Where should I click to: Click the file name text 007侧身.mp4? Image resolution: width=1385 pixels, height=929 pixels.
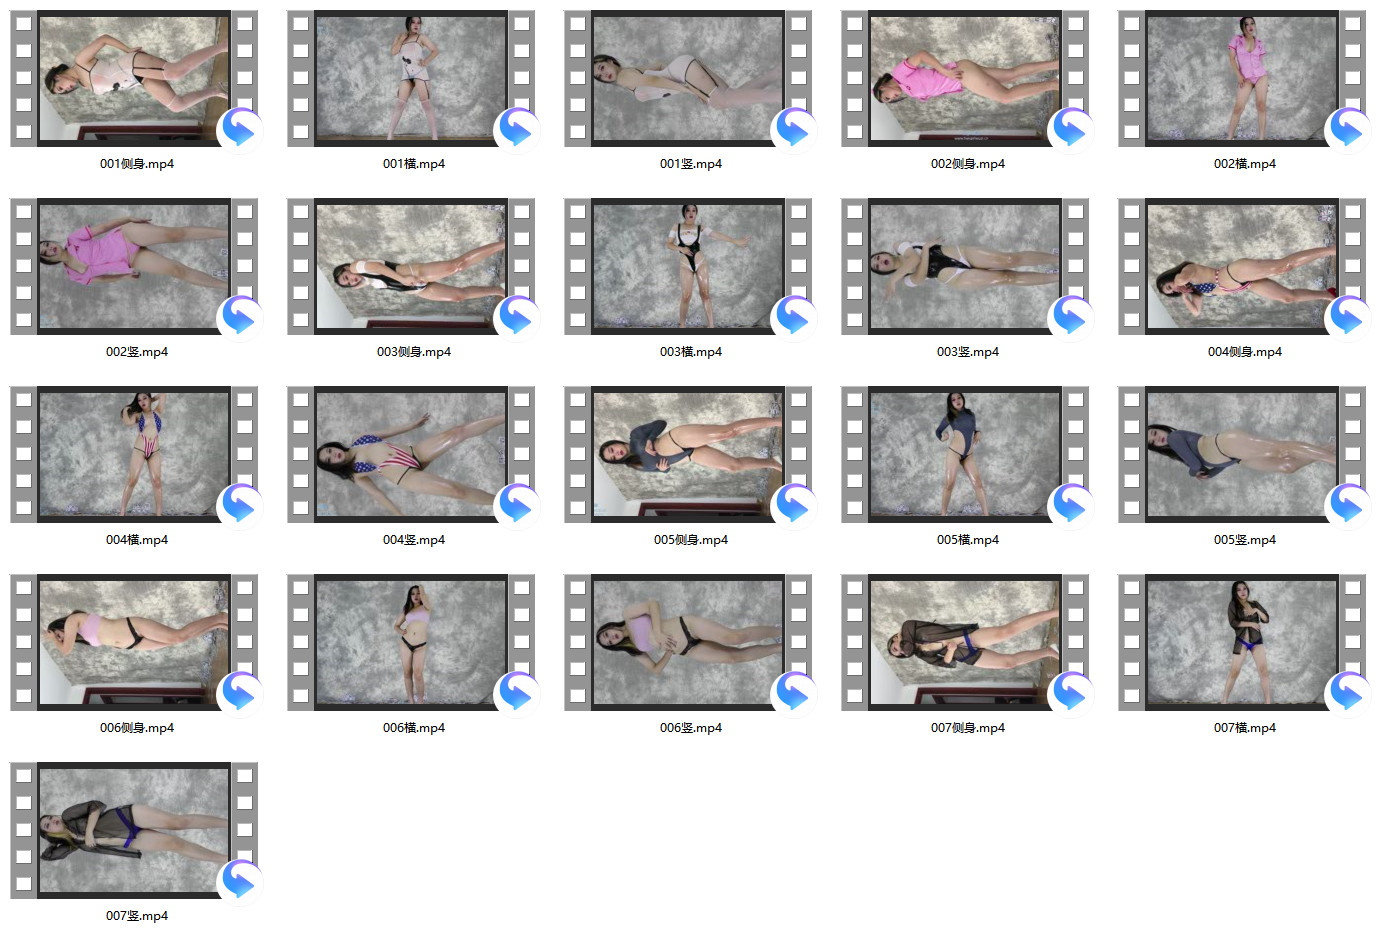(968, 728)
